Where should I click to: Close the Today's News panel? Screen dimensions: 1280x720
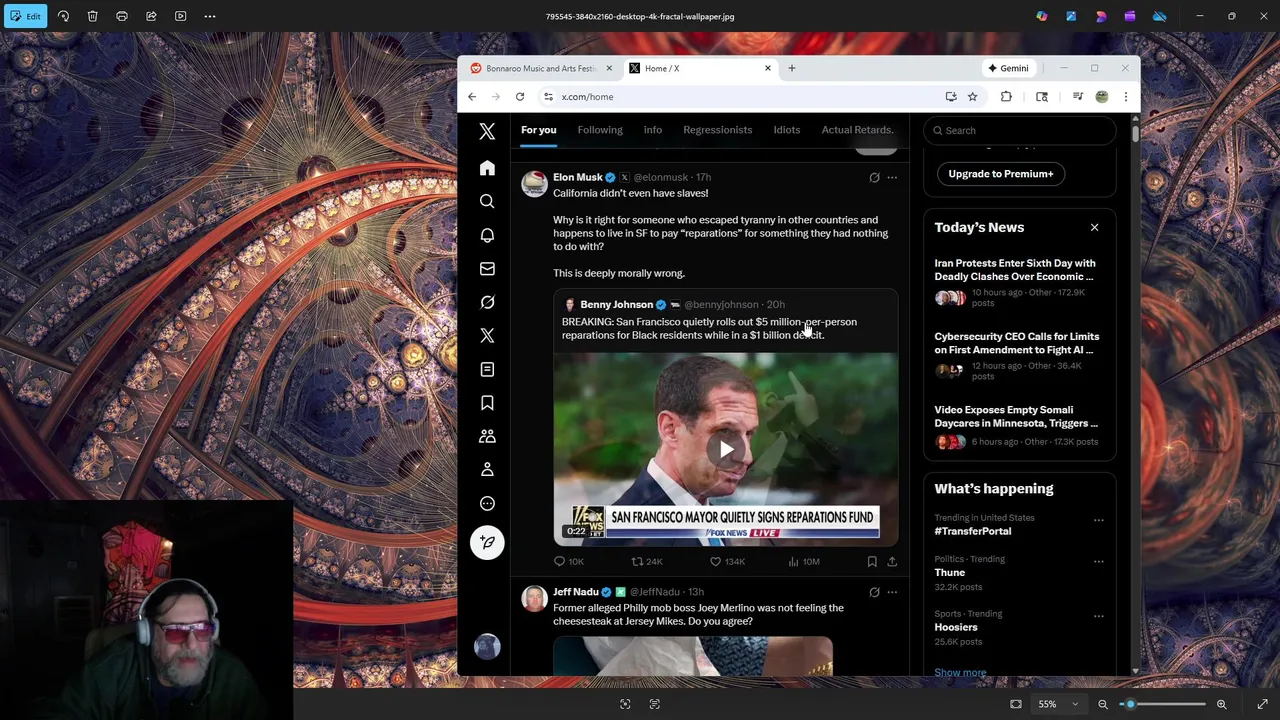(1094, 227)
